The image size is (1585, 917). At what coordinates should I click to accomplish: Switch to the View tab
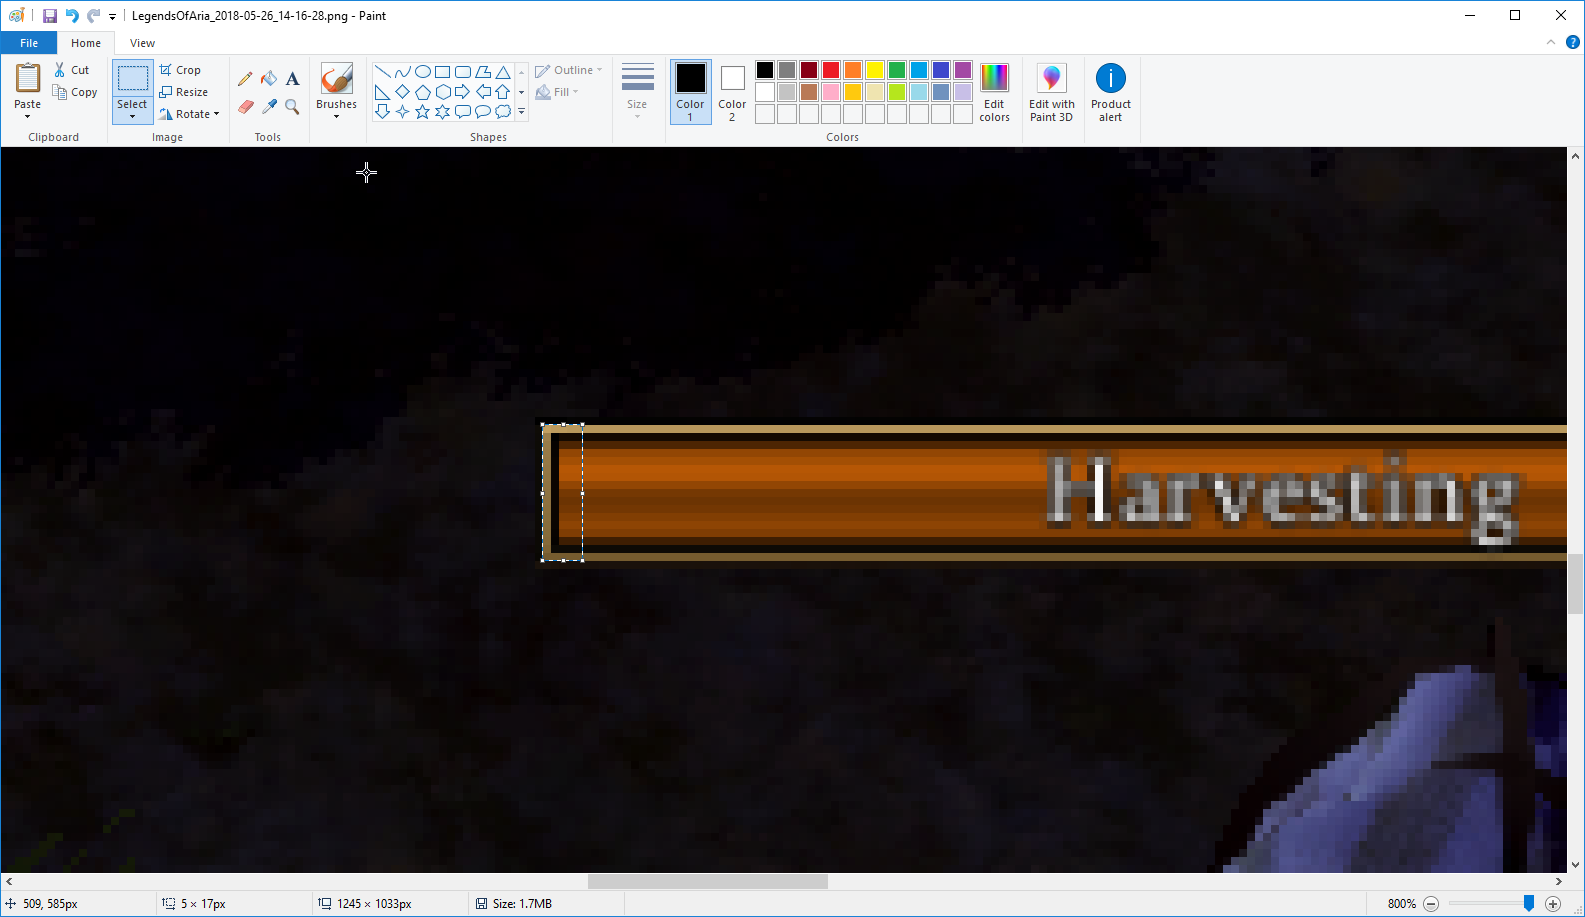(142, 43)
